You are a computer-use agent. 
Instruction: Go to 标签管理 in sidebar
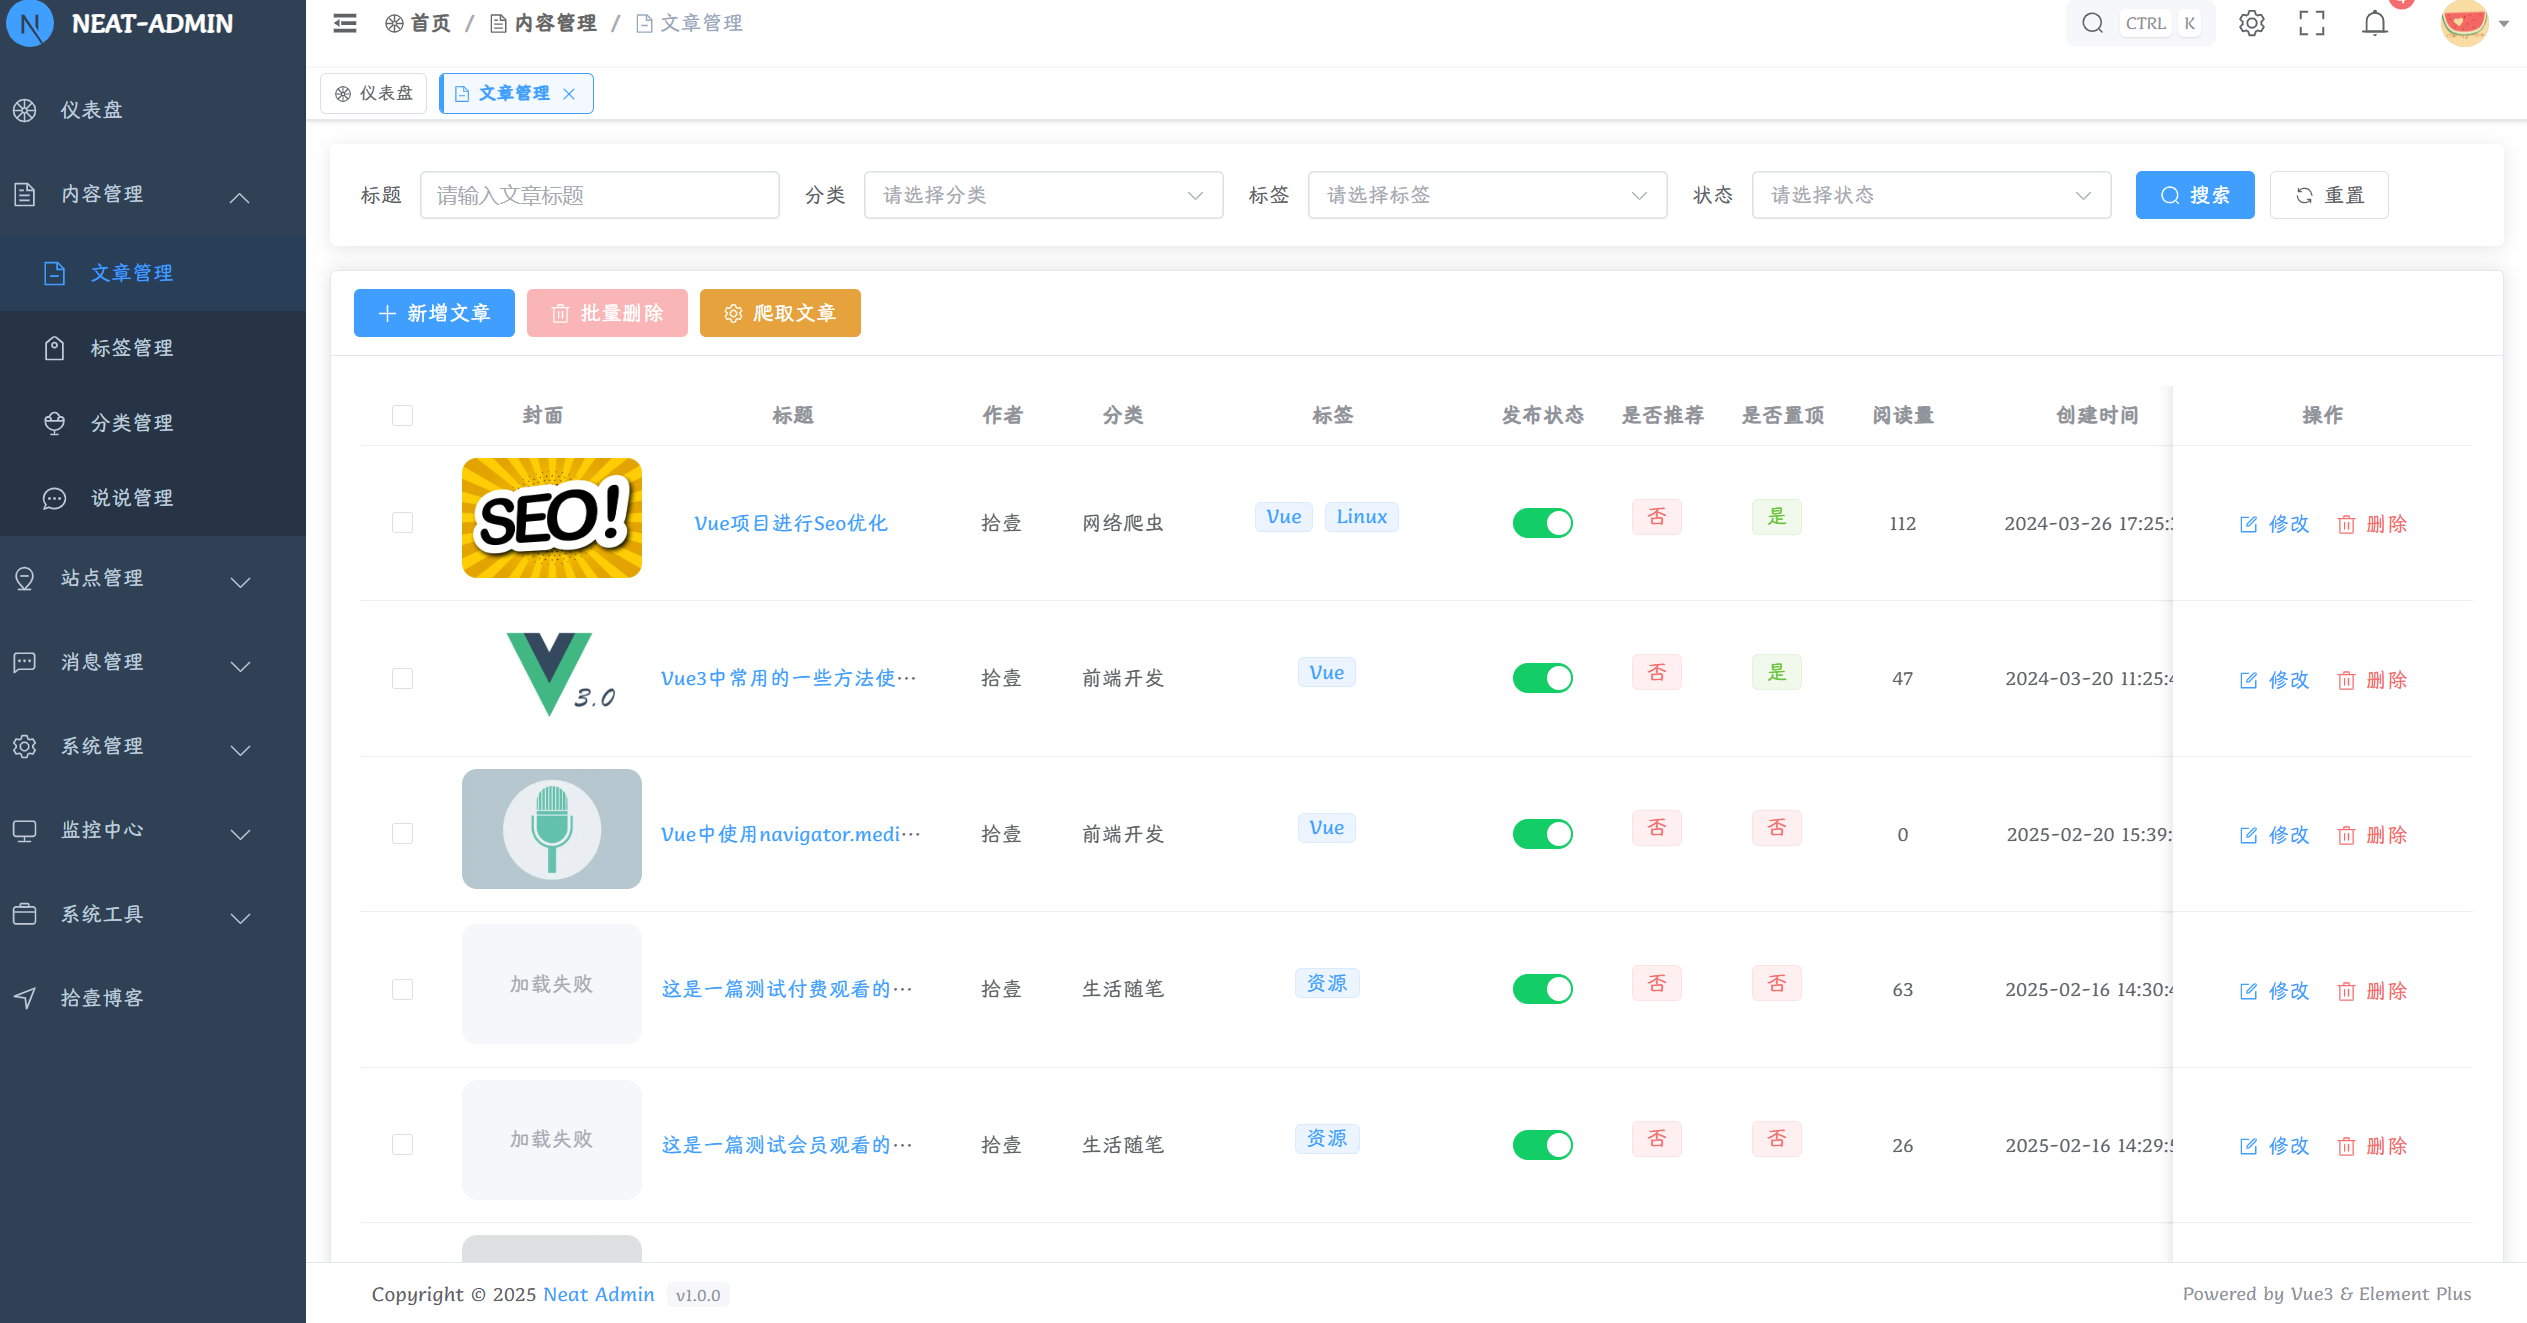coord(131,348)
